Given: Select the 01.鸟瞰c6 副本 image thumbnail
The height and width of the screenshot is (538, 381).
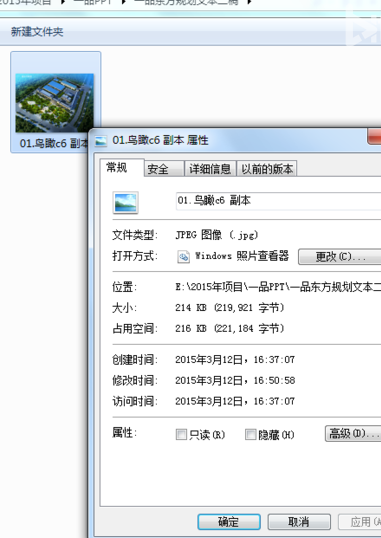Looking at the screenshot, I should pos(55,103).
